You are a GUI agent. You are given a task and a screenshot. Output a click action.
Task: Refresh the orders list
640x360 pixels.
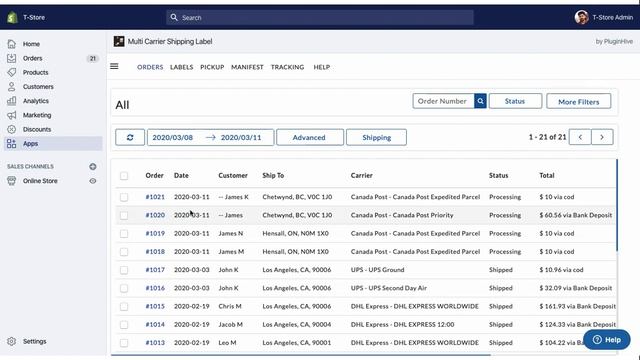130,137
